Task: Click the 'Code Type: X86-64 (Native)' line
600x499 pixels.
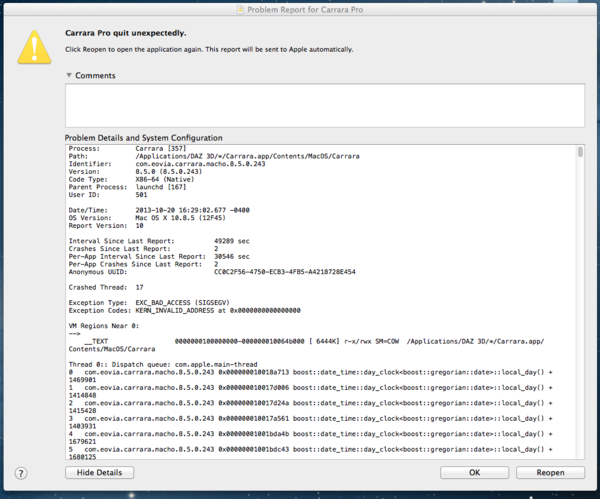Action: pyautogui.click(x=131, y=179)
